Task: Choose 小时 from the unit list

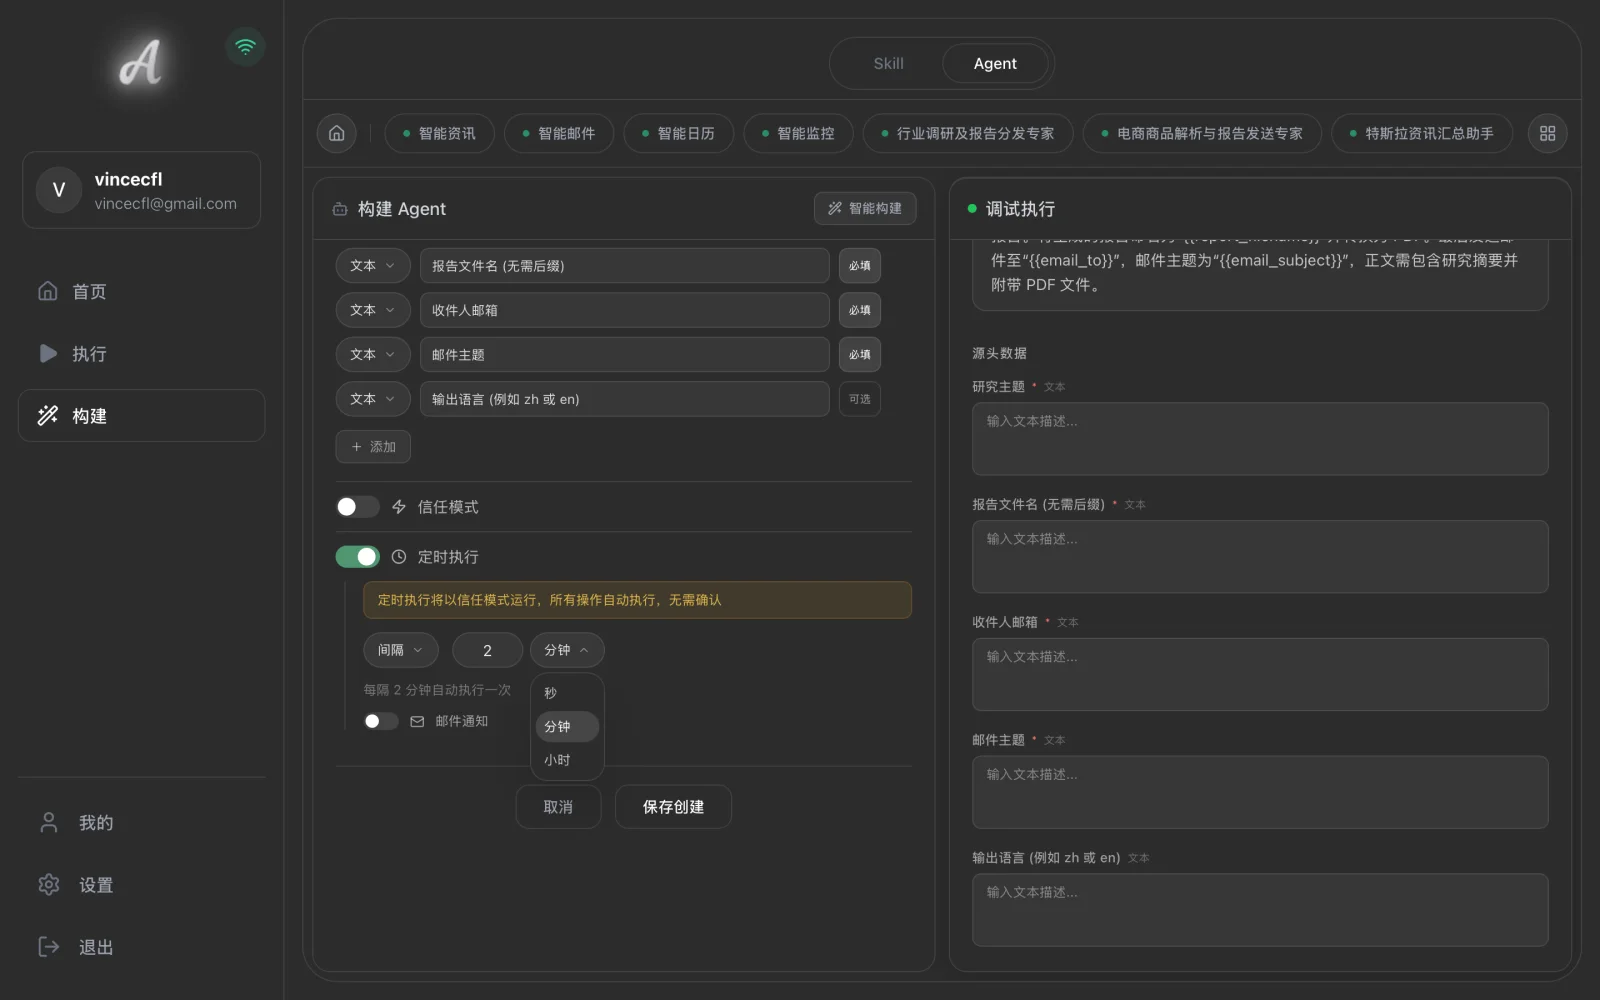Action: 567,760
